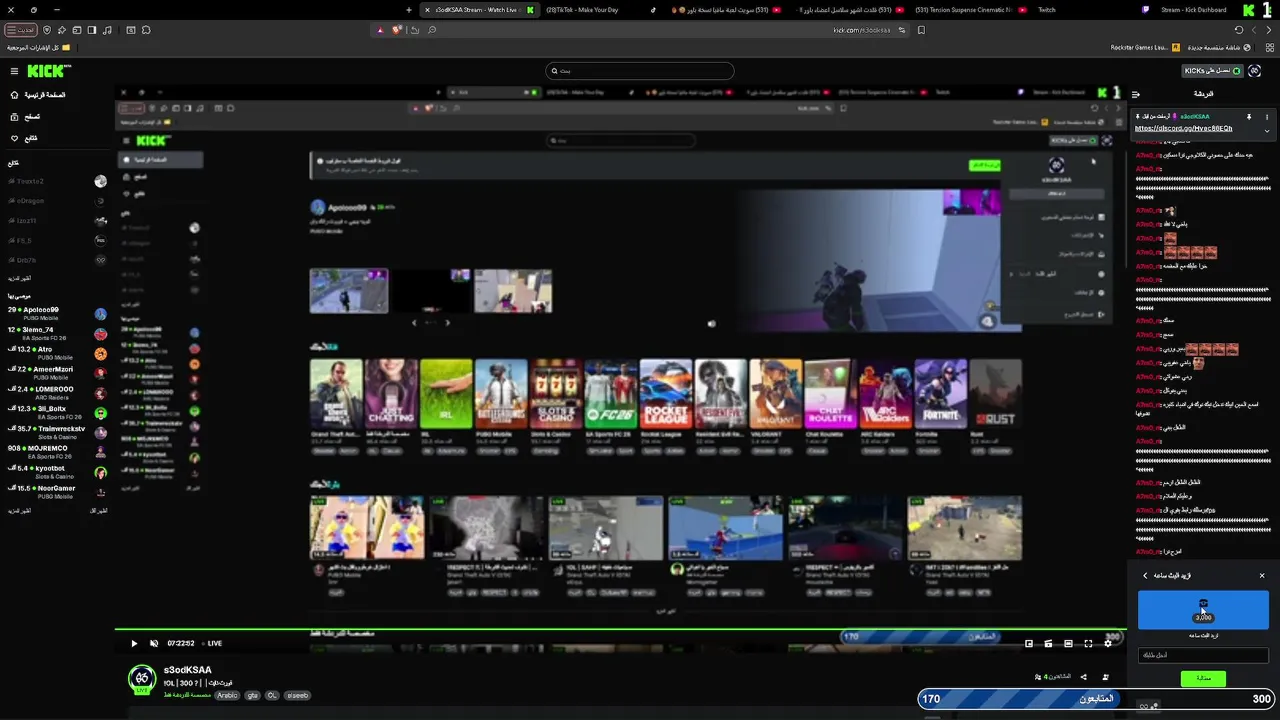This screenshot has width=1280, height=720.
Task: Click the zoom magnifier icon in address bar
Action: (x=432, y=30)
